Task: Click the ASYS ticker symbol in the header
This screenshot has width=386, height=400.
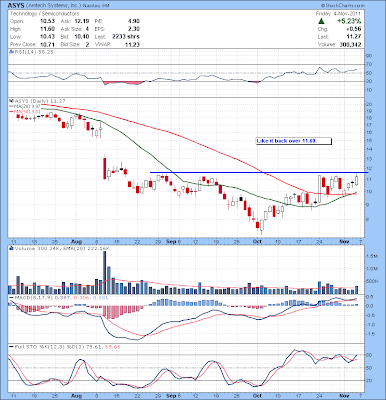Action: tap(16, 6)
